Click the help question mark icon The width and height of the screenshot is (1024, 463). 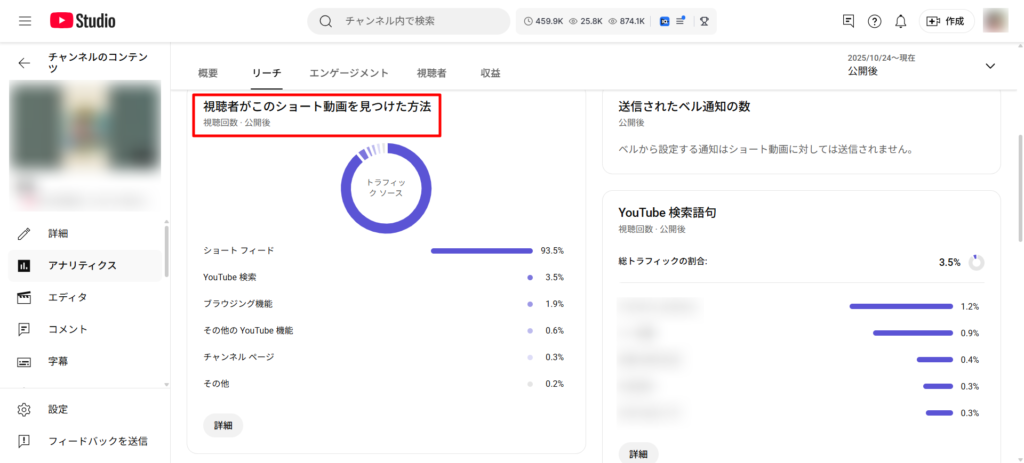tap(874, 21)
